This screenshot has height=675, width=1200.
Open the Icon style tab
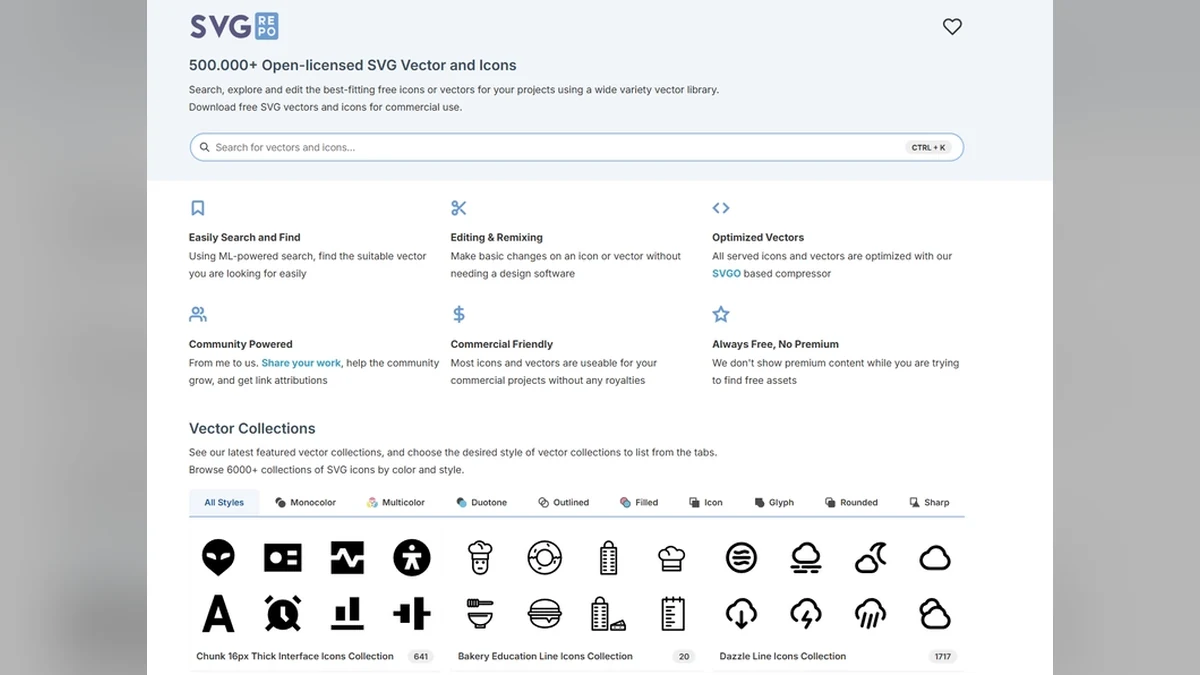706,502
